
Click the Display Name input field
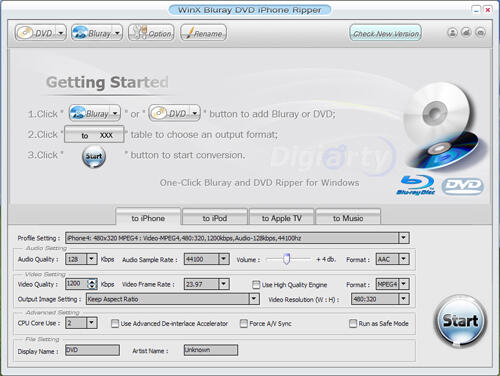[92, 350]
